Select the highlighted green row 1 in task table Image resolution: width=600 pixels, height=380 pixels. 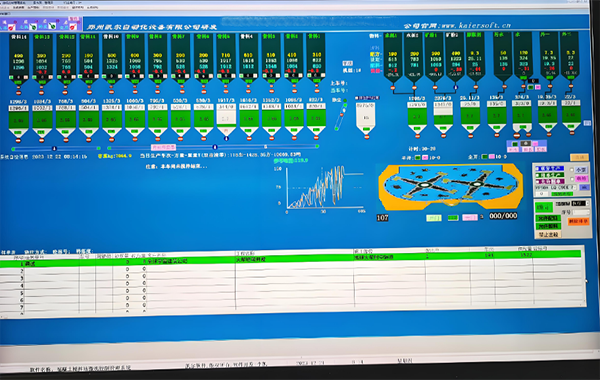291,259
